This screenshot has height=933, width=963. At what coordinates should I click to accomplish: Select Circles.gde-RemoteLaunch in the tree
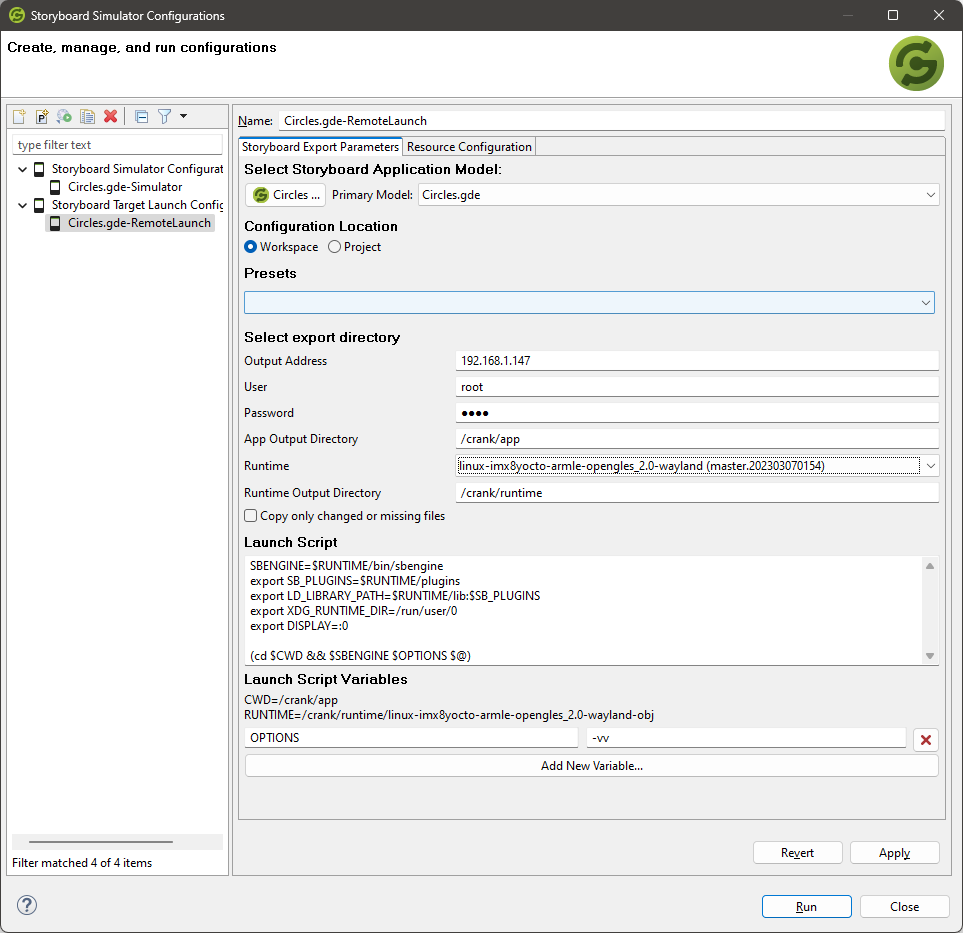click(x=139, y=223)
